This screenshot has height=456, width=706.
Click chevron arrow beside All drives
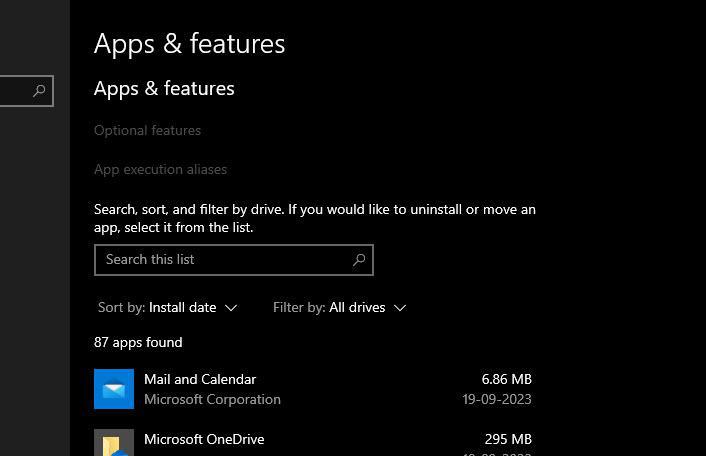[400, 308]
